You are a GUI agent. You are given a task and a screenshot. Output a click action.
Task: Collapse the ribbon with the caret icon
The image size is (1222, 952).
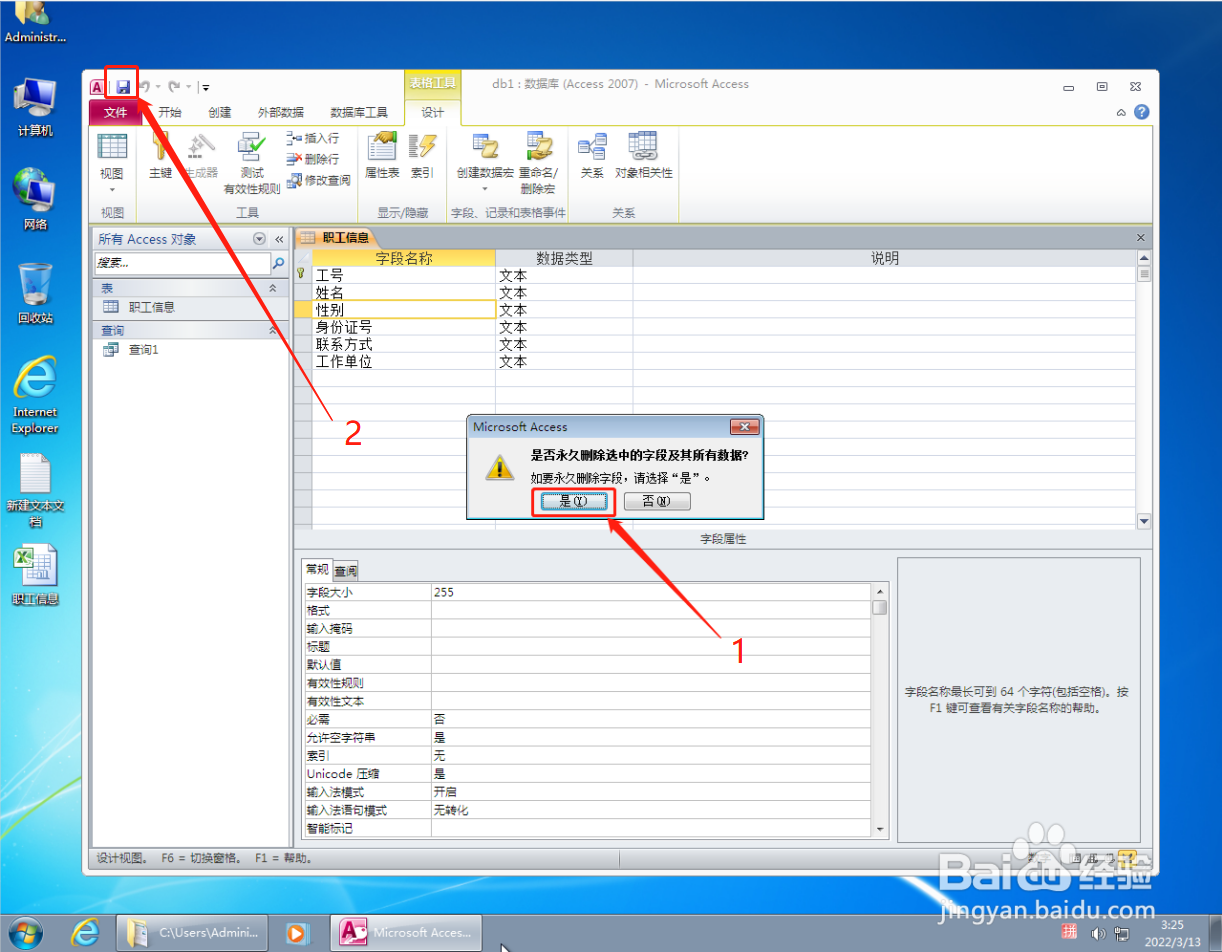(x=1121, y=113)
